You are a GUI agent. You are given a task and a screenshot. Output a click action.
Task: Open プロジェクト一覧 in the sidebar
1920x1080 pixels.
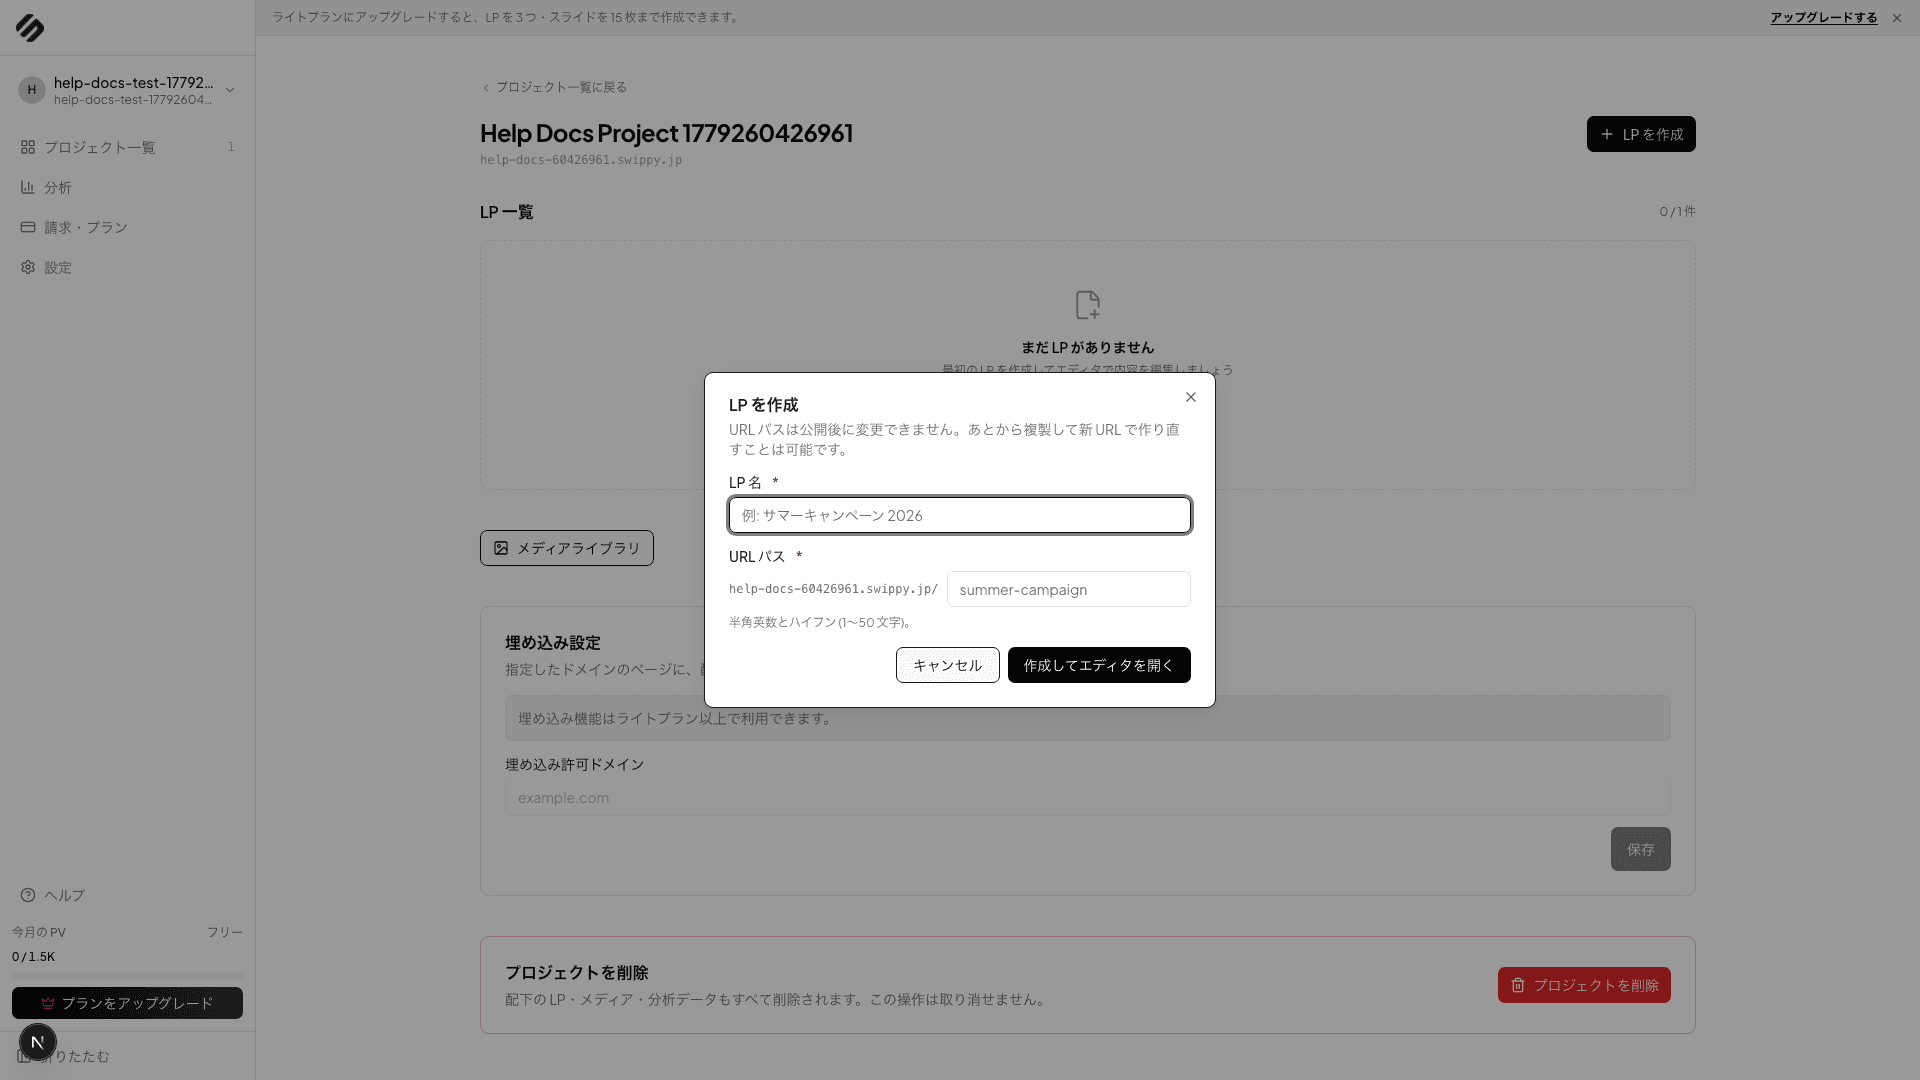point(127,147)
